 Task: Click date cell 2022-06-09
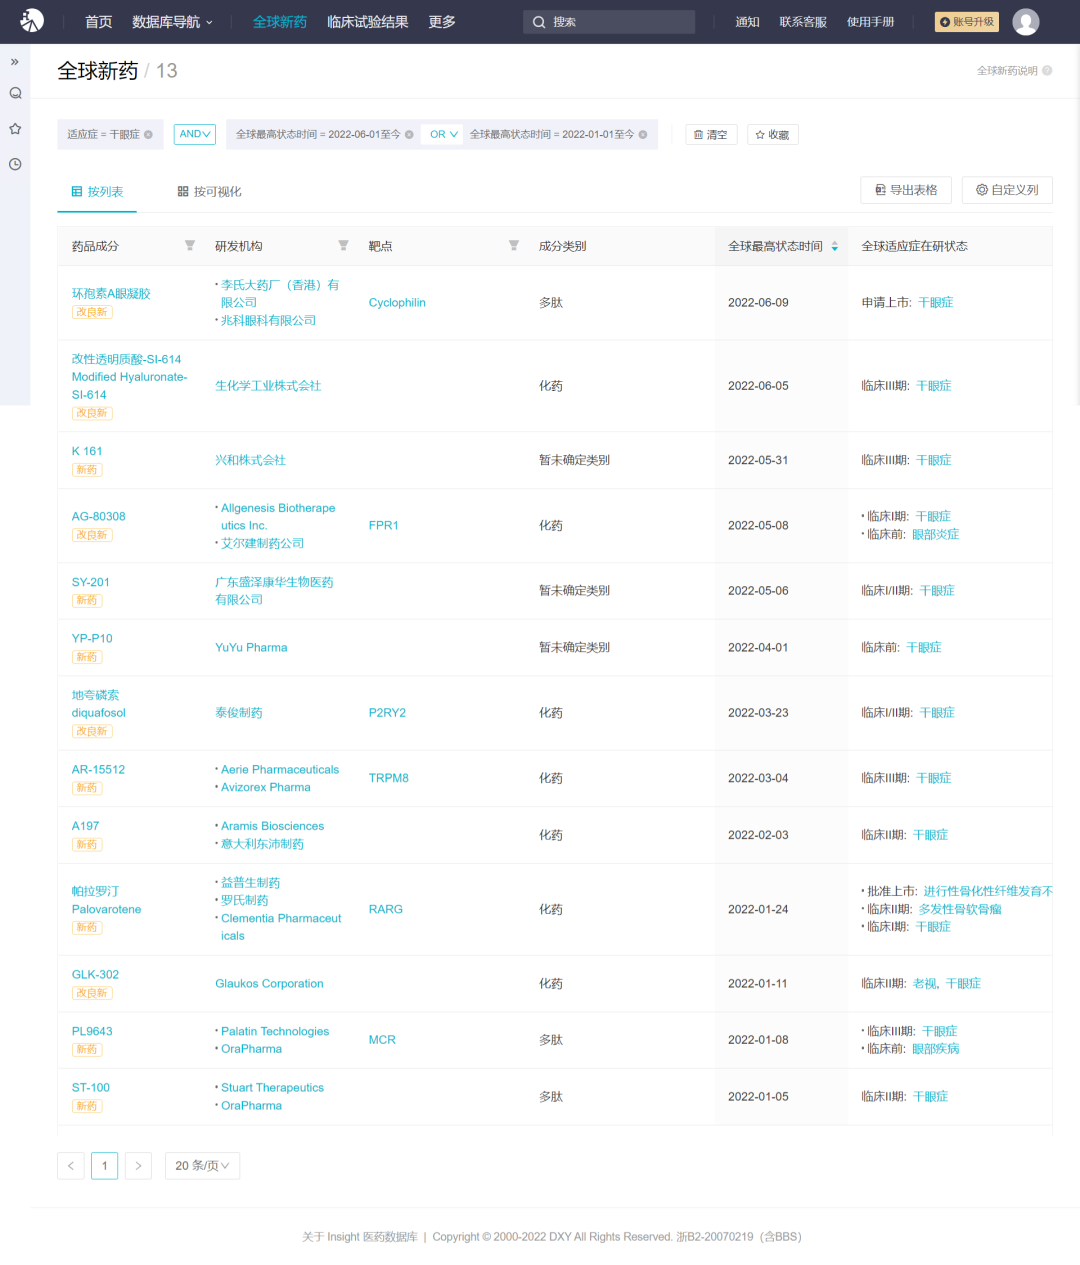tap(758, 303)
